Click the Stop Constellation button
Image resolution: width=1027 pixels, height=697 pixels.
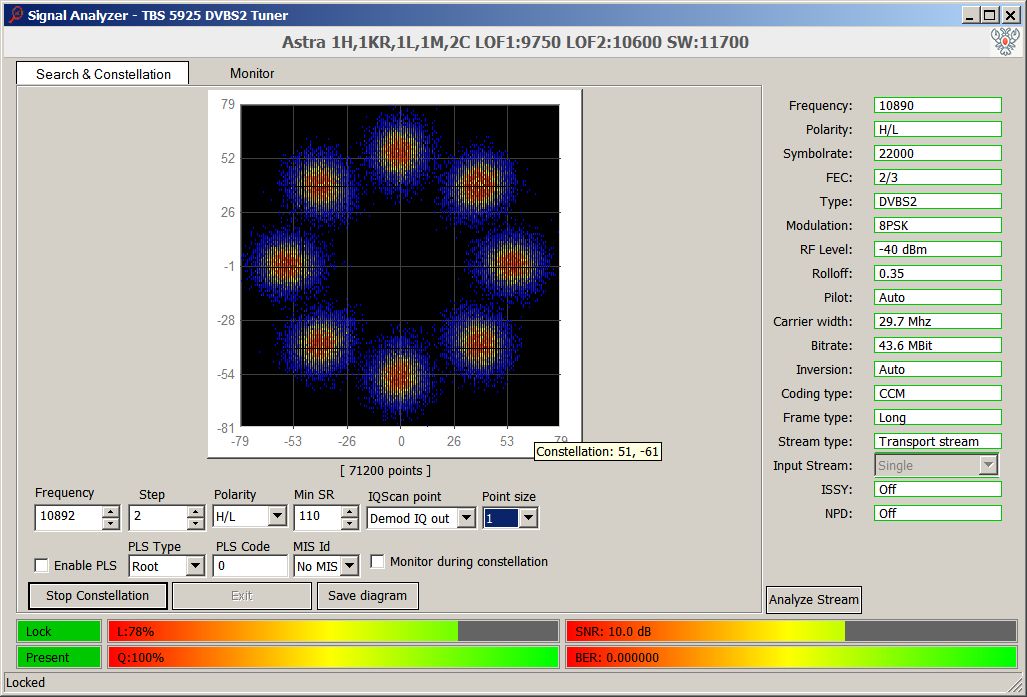tap(98, 596)
